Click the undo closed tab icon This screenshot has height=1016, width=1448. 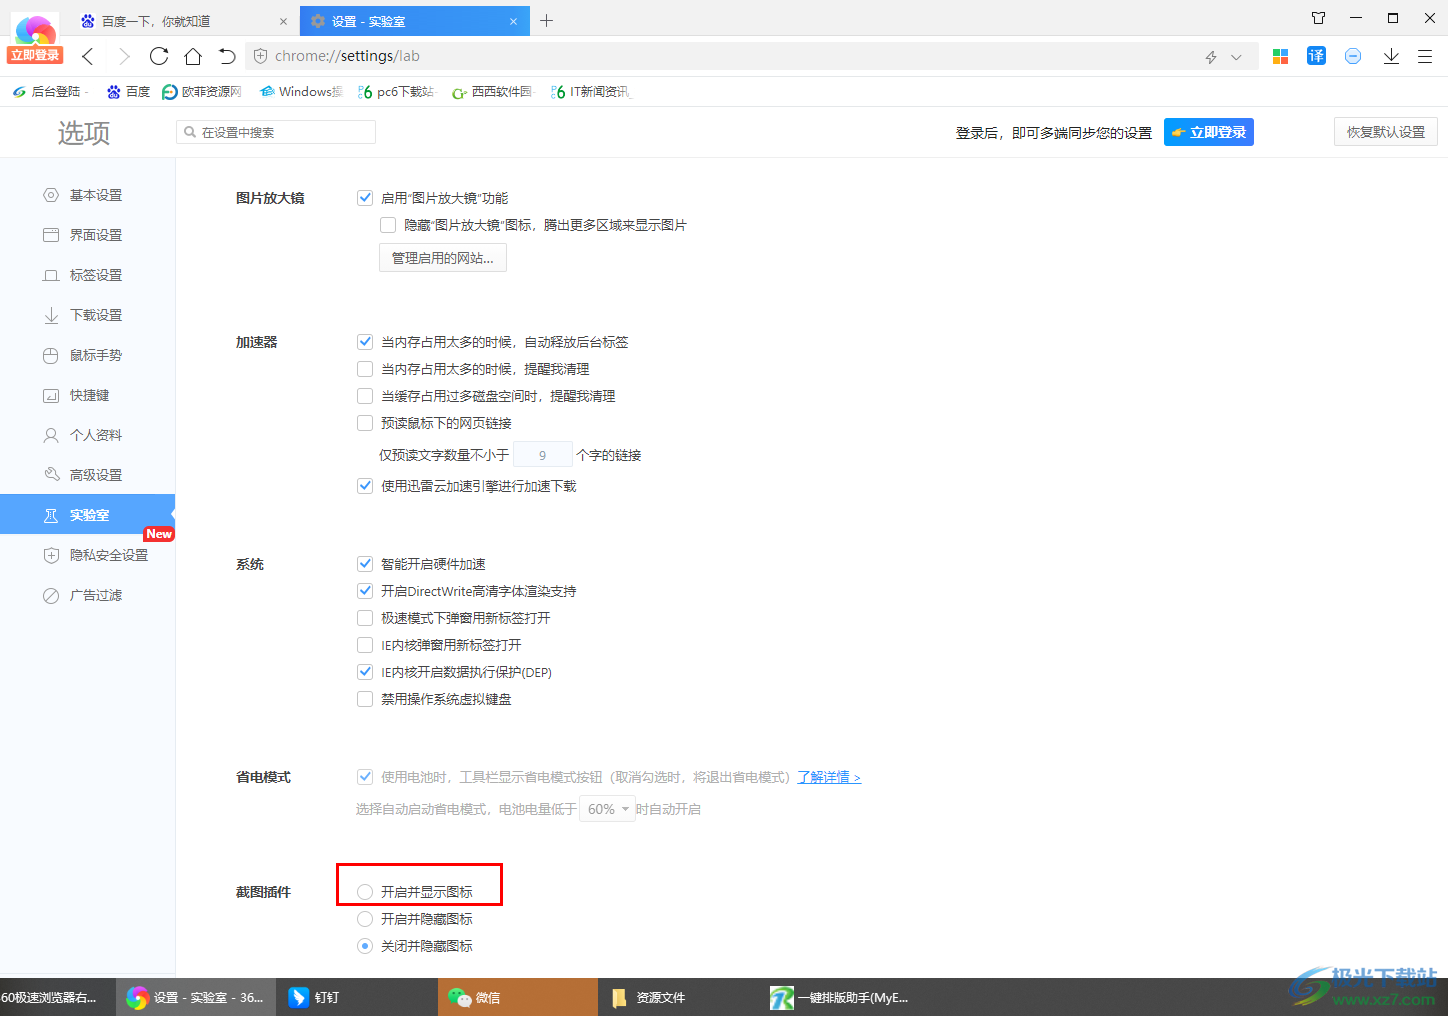[227, 57]
